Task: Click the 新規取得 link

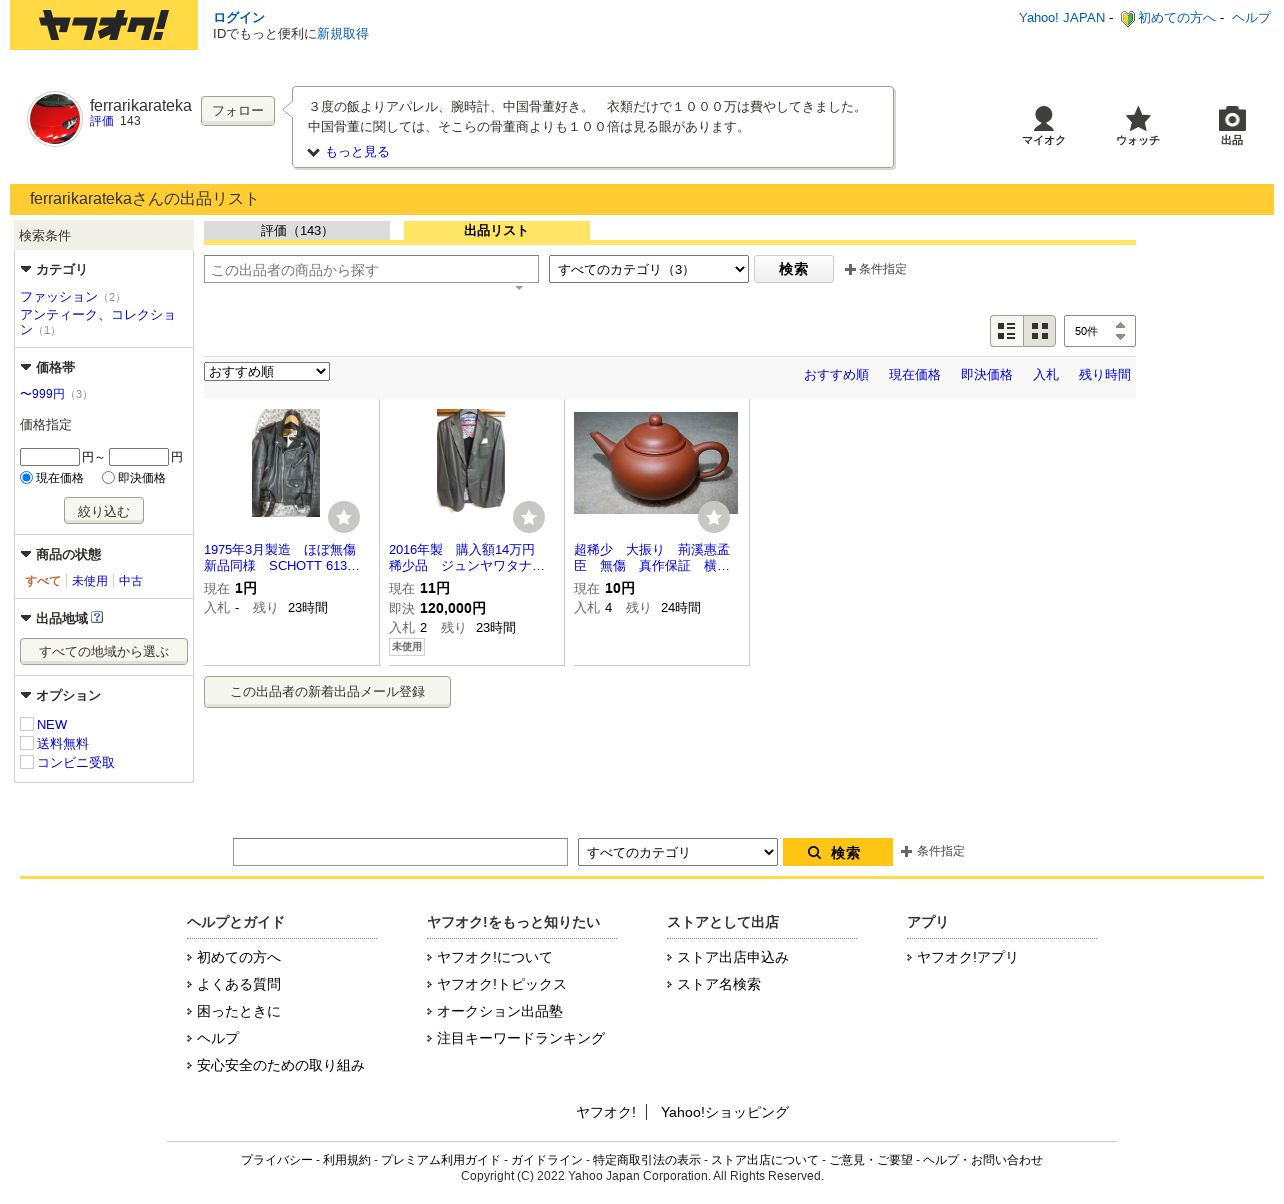Action: coord(343,34)
